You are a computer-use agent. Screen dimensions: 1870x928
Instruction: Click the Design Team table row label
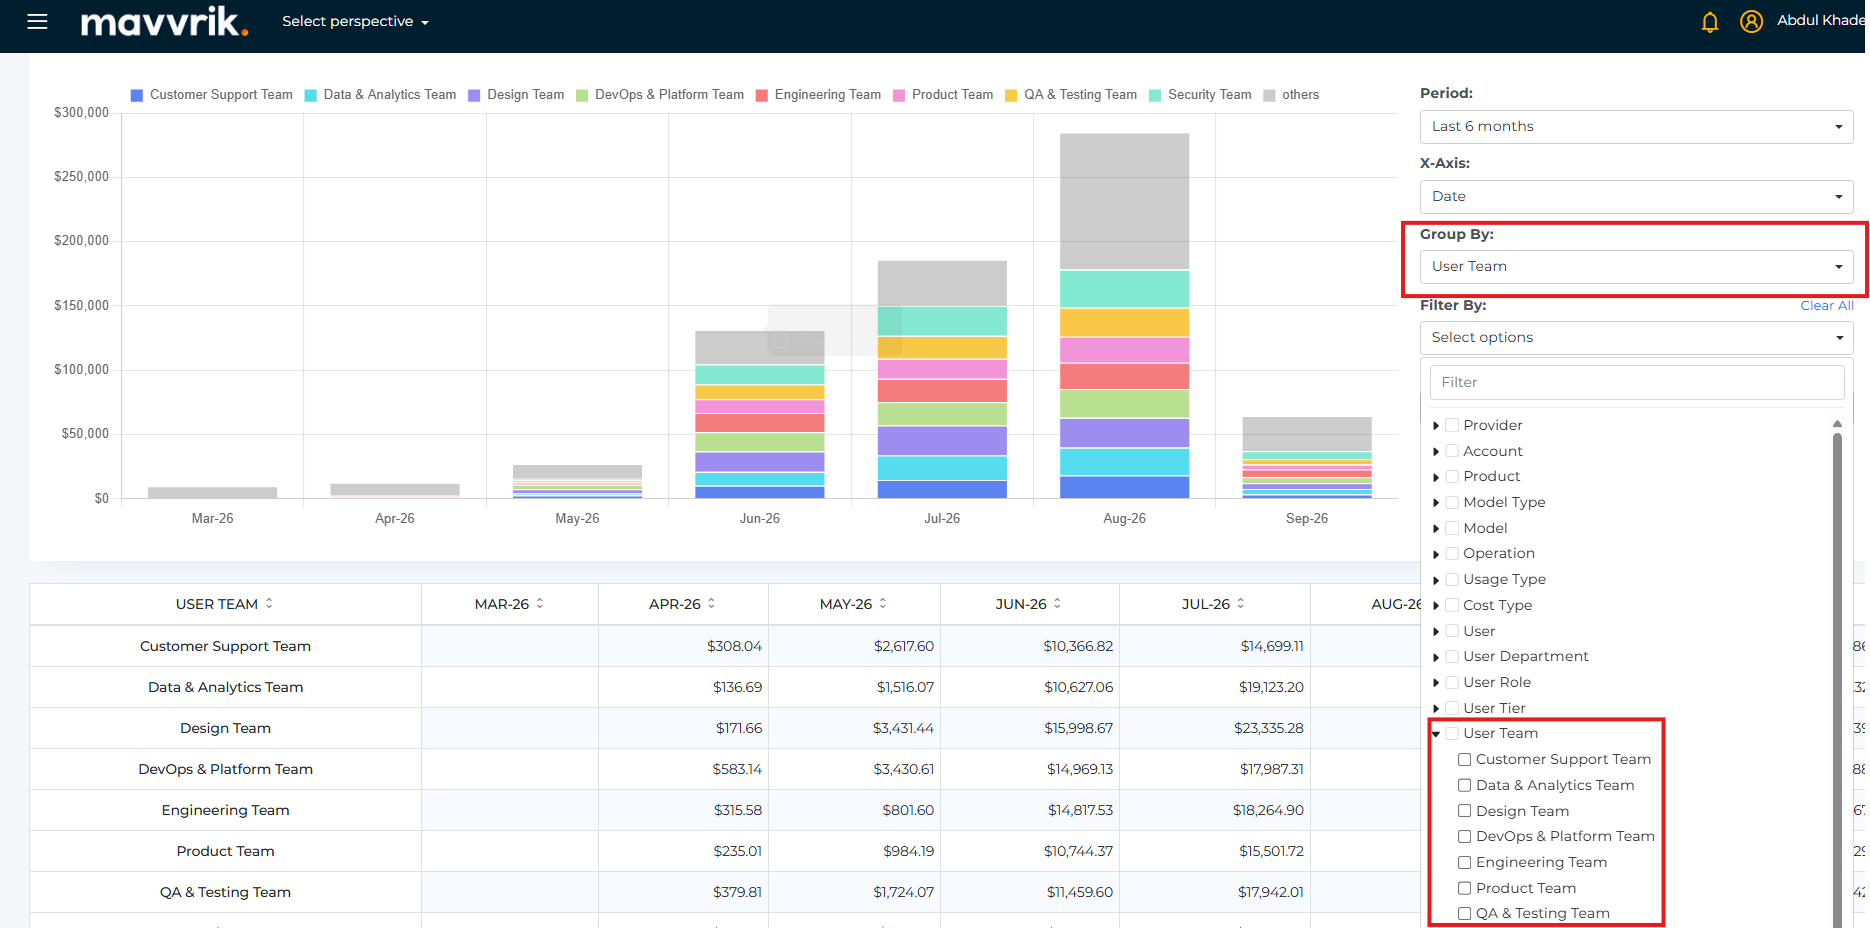[x=225, y=728]
